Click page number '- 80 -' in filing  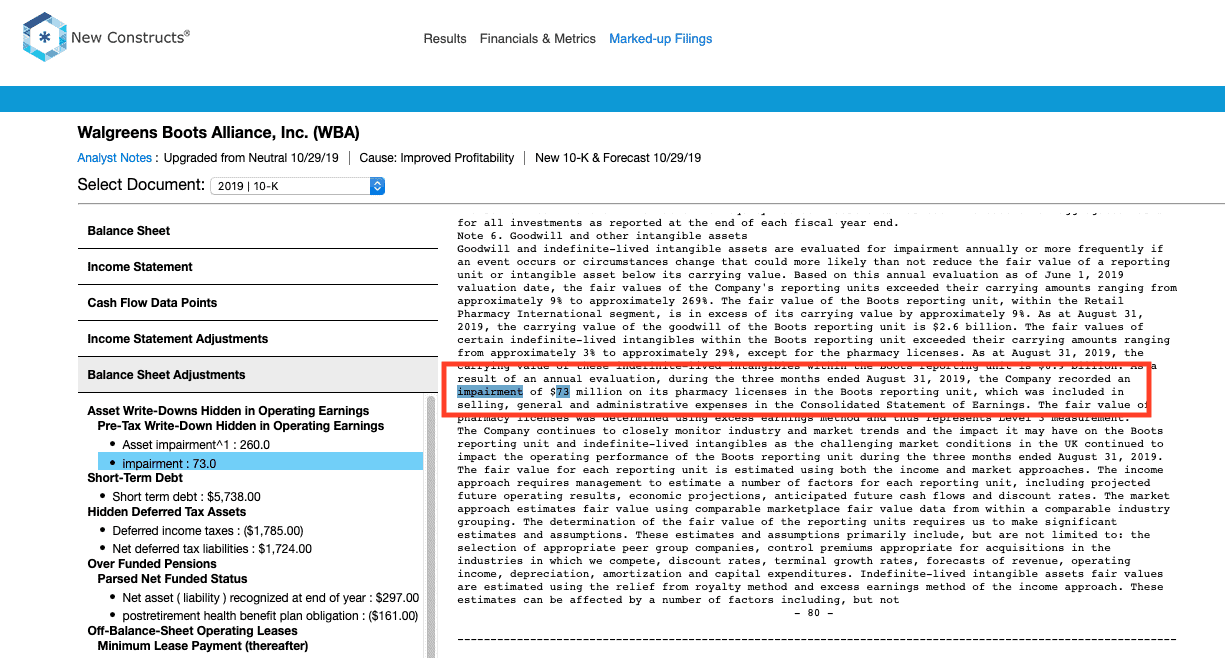(x=813, y=613)
